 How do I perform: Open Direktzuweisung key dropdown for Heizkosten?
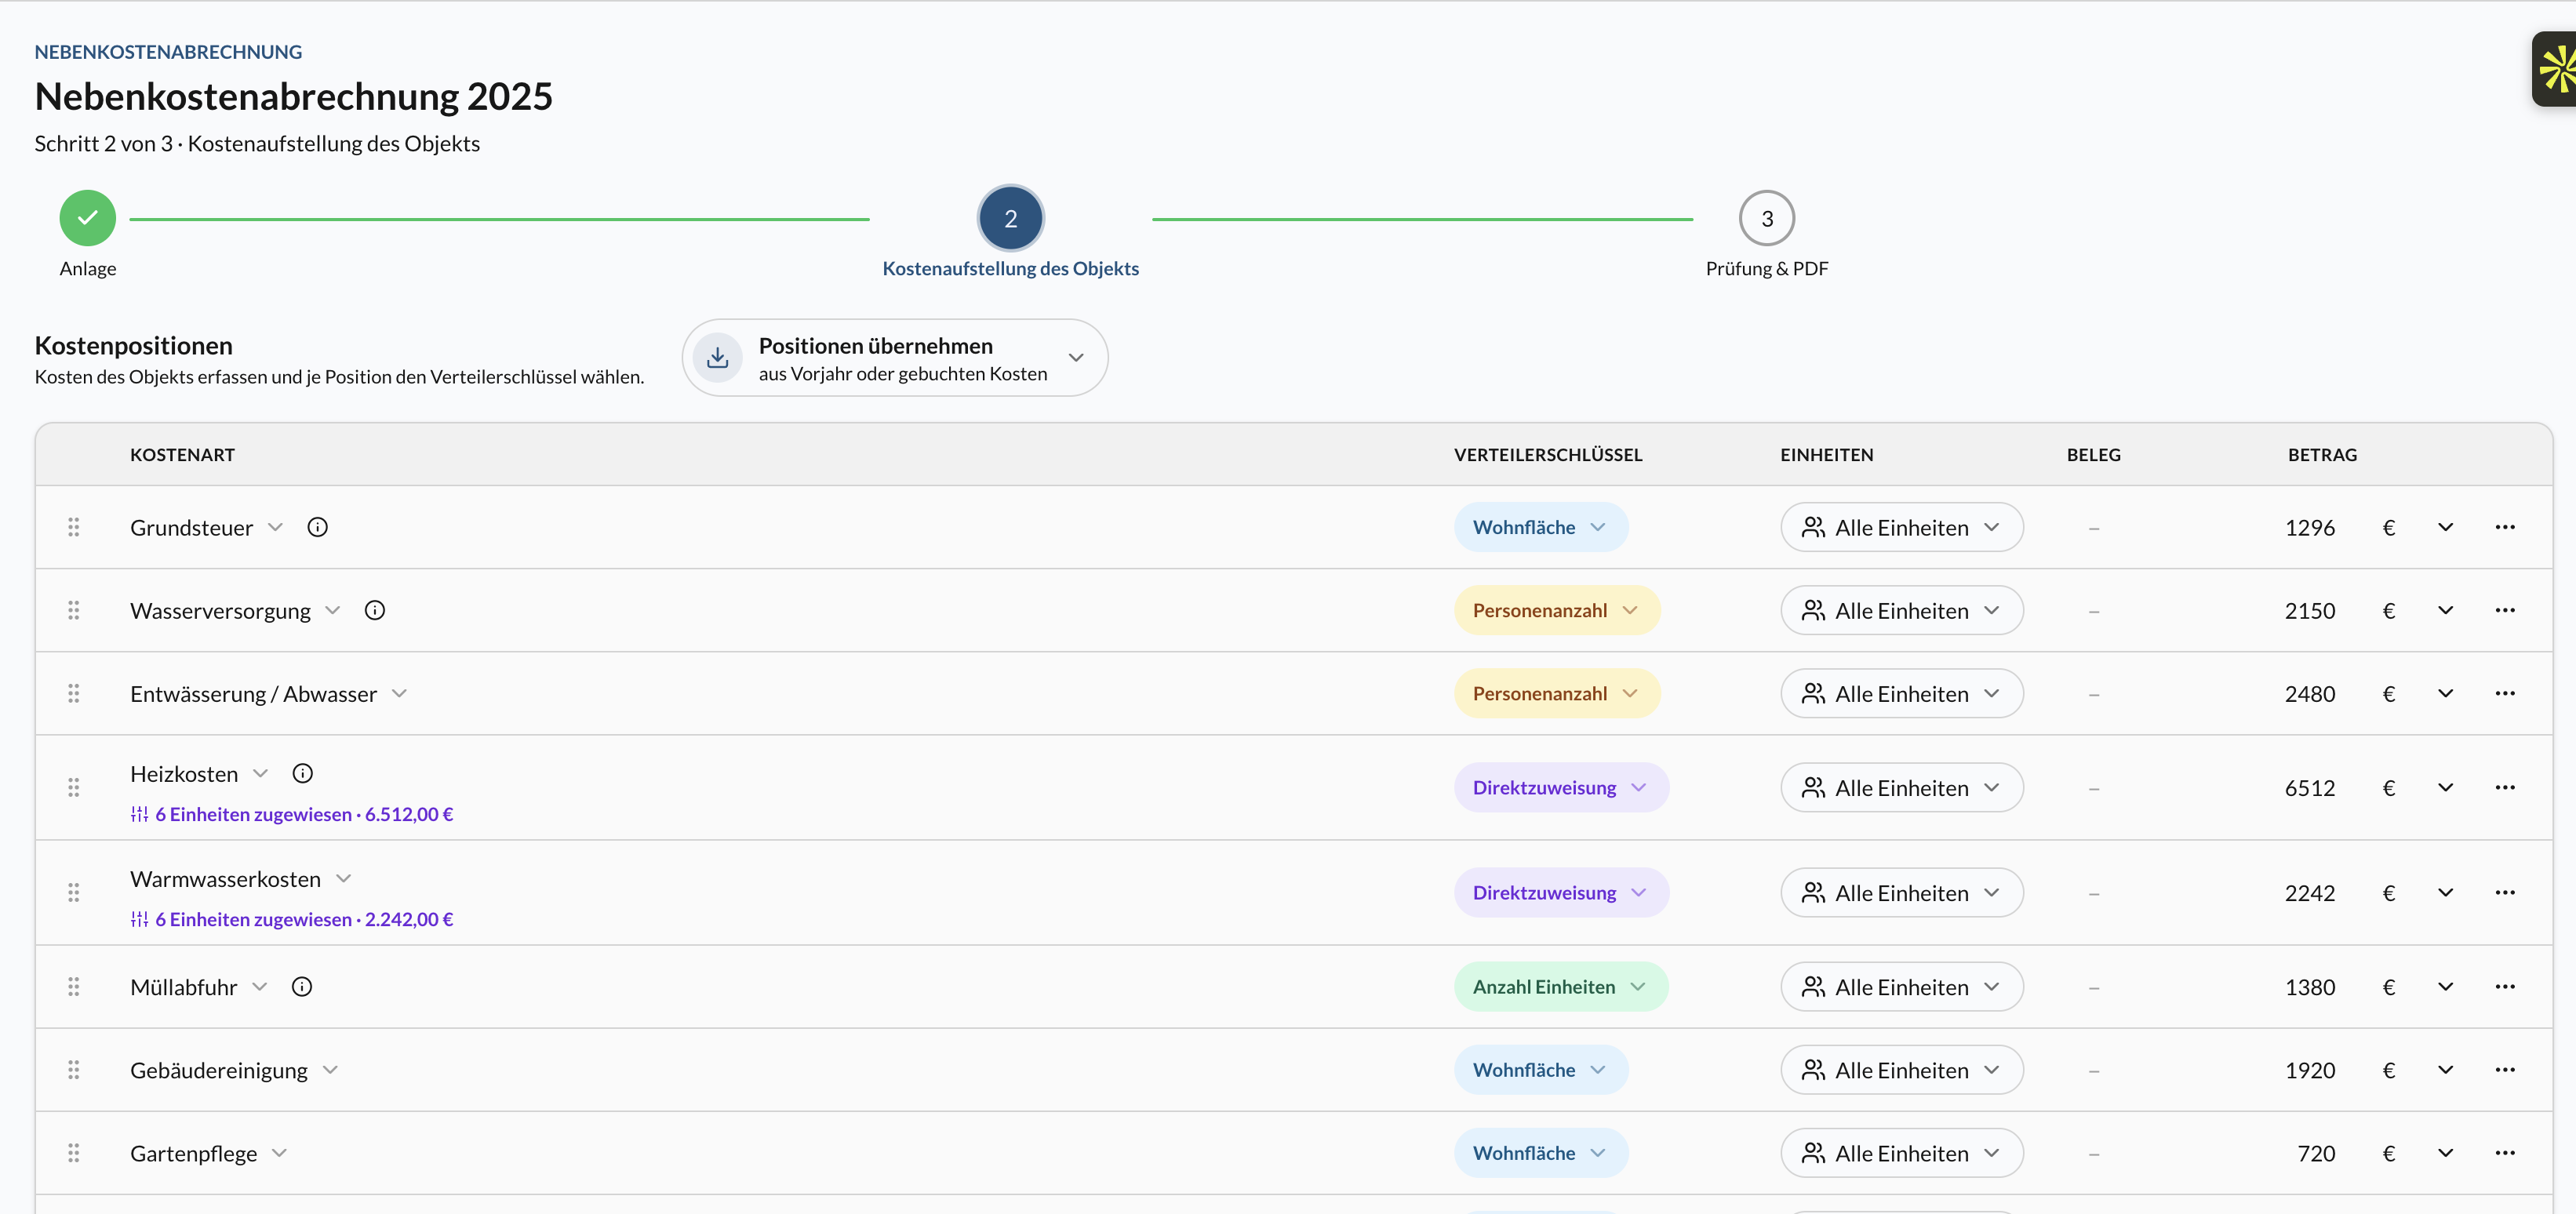1560,787
